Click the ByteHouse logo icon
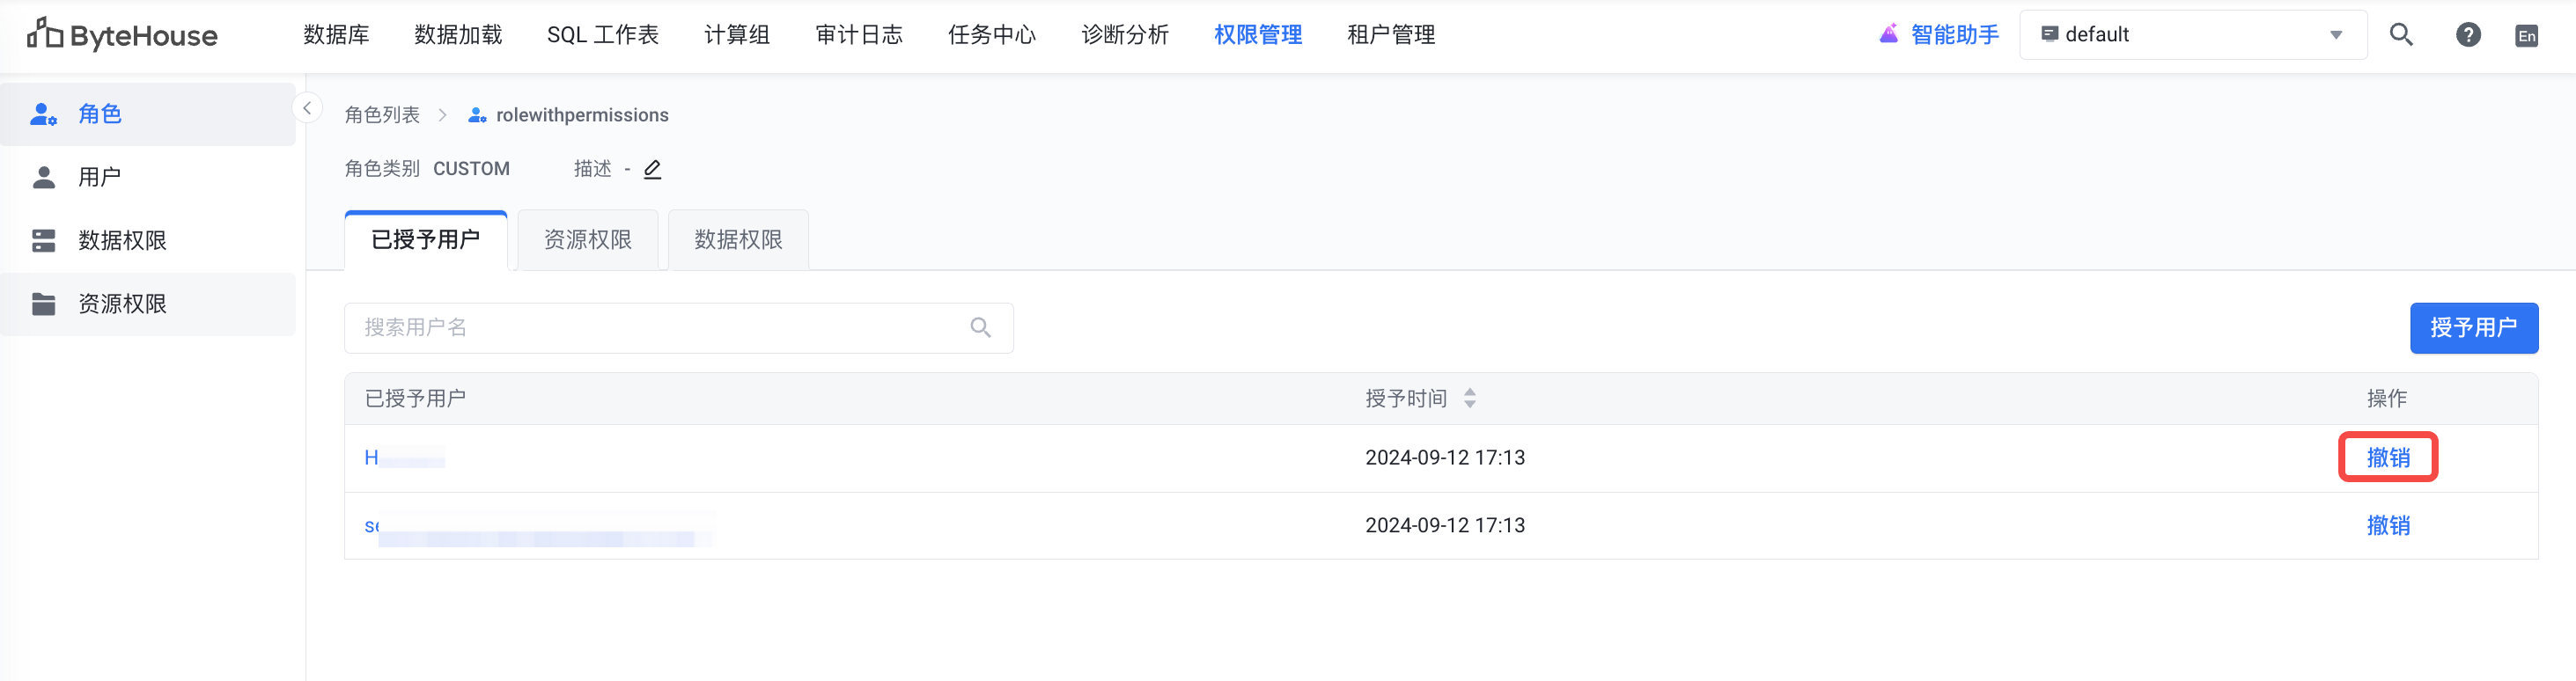 [x=44, y=34]
